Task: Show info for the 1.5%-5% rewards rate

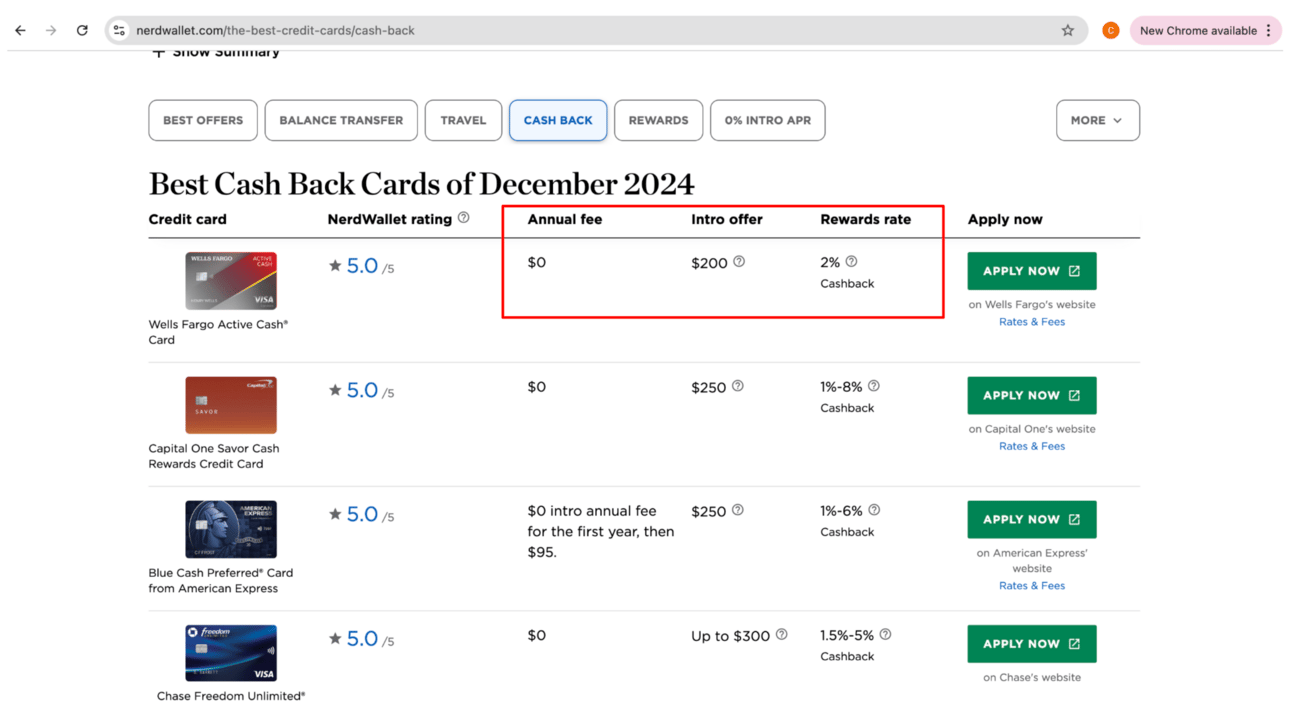Action: coord(885,634)
